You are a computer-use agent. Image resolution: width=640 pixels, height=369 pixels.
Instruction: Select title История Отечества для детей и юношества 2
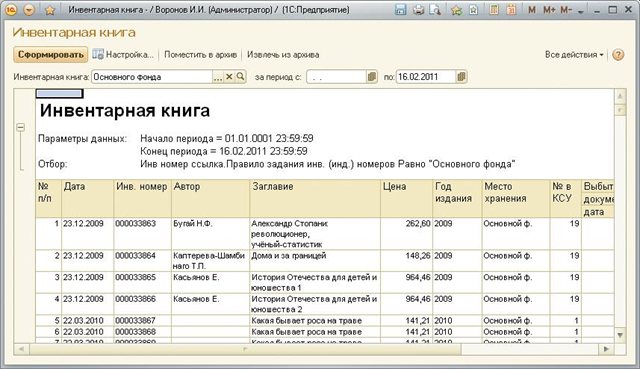(315, 304)
